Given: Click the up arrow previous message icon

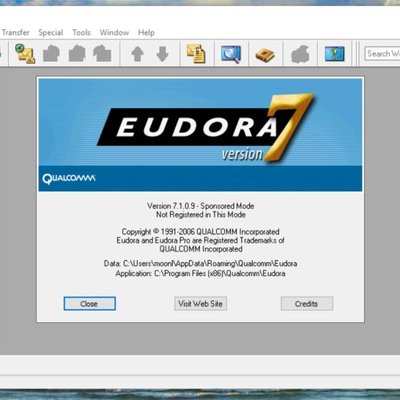Looking at the screenshot, I should (x=137, y=54).
